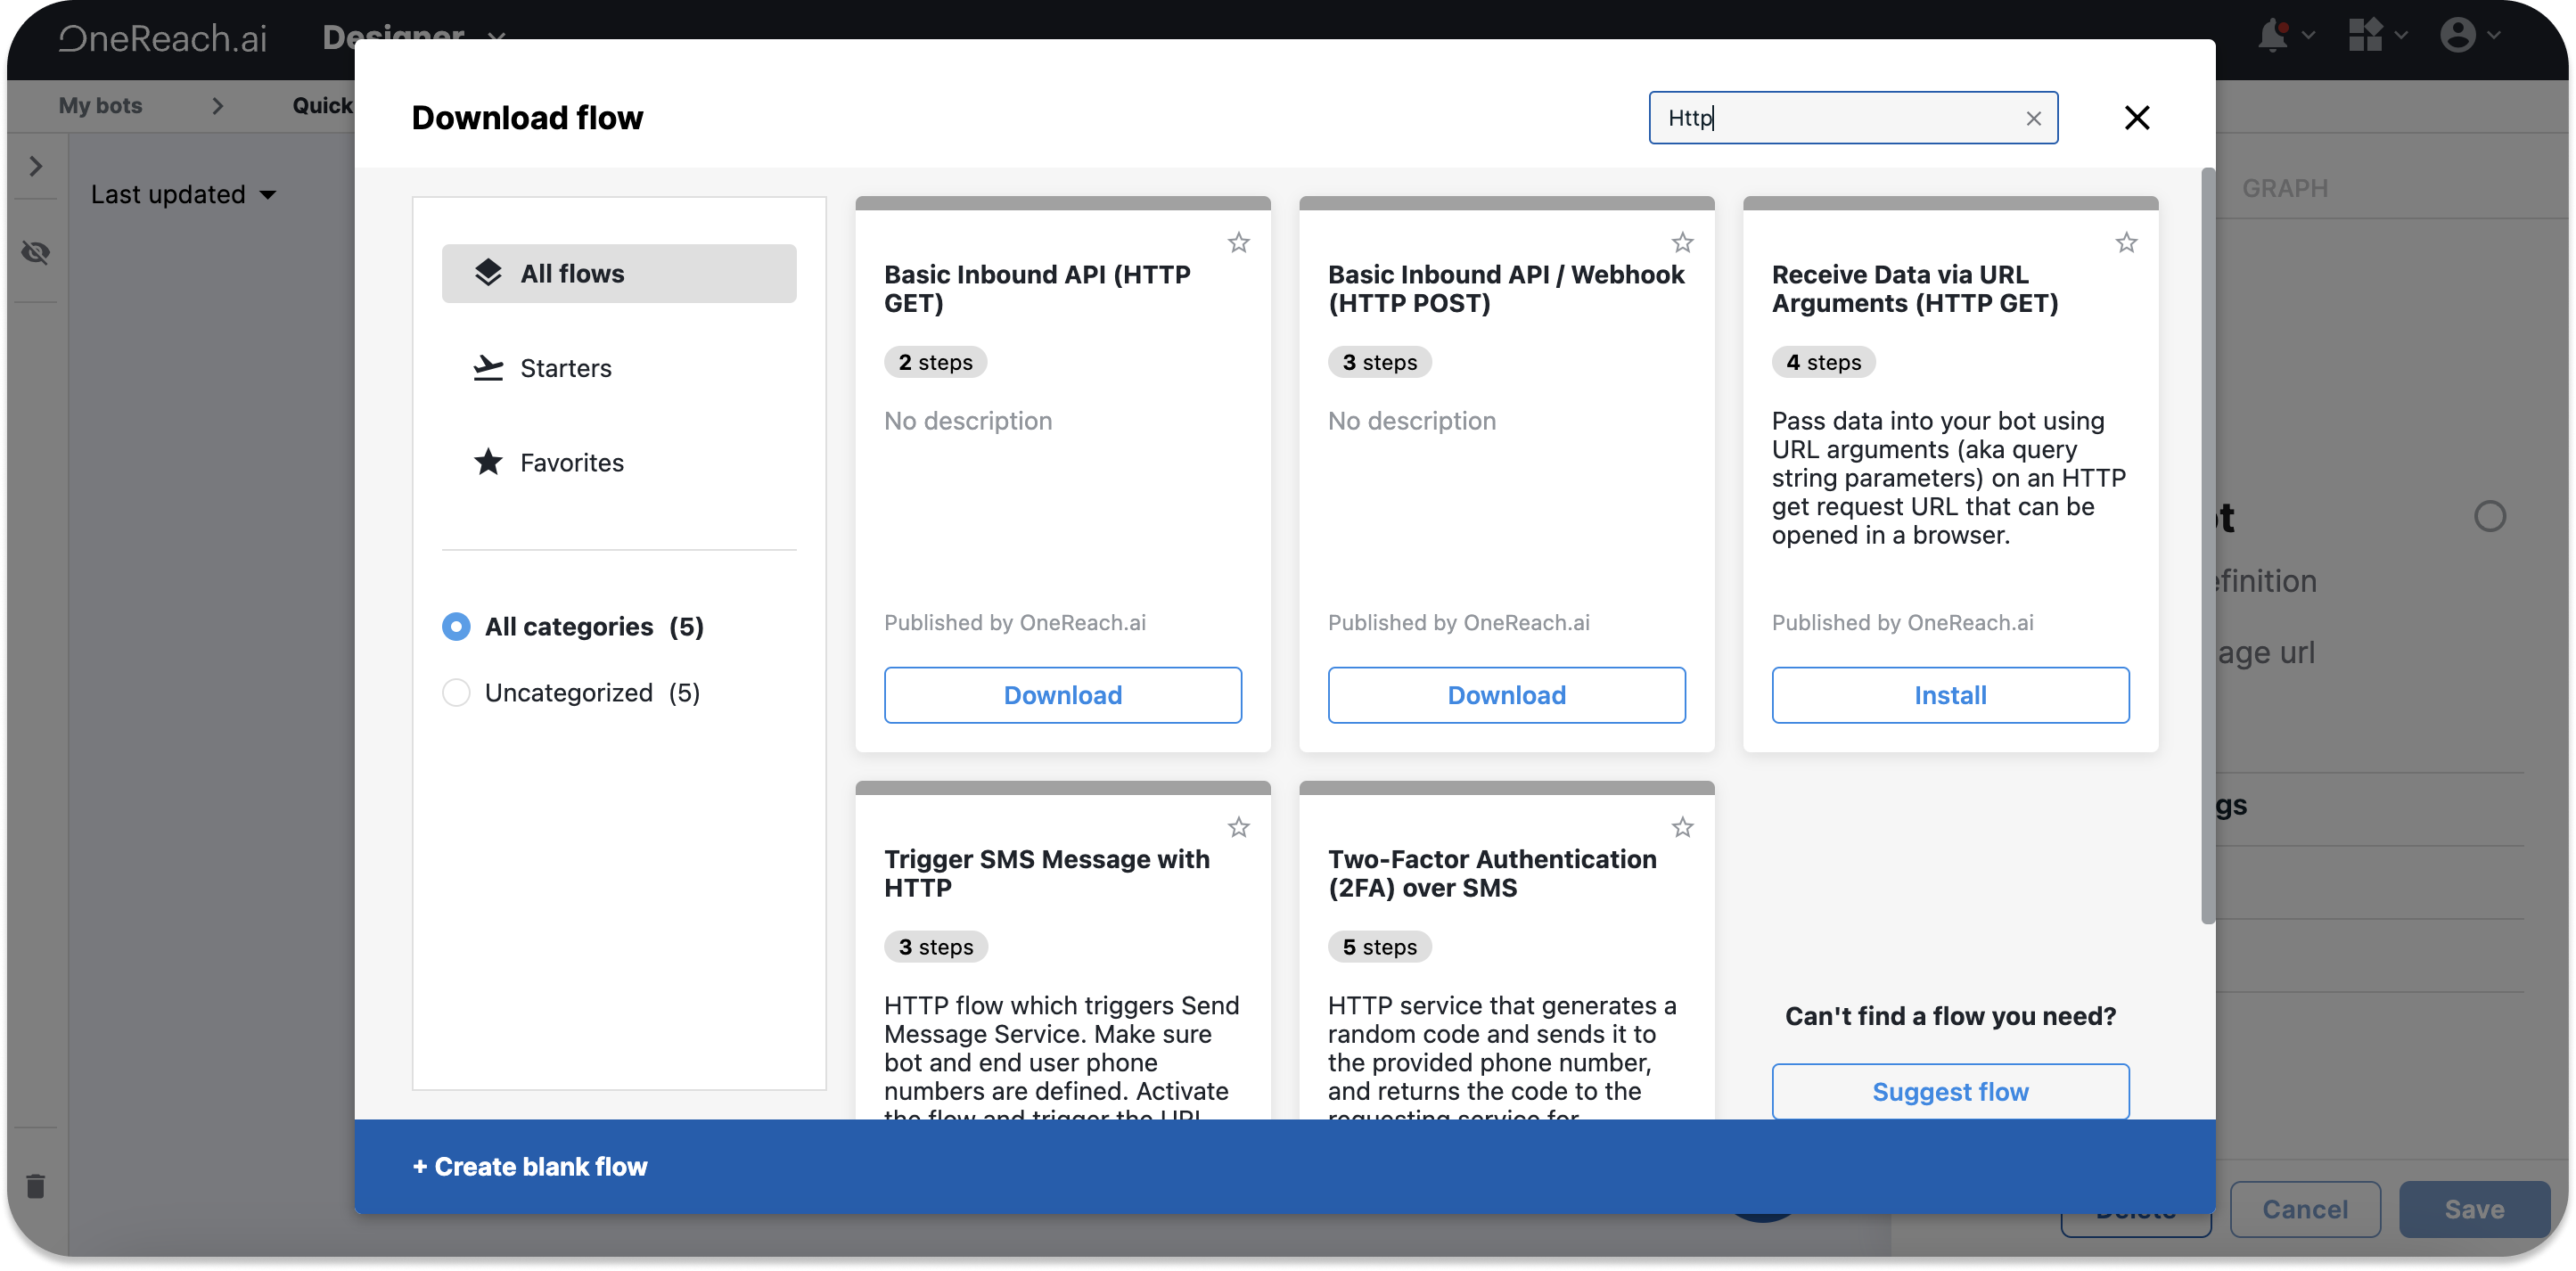Favorite the Basic Inbound API (HTTP GET) flow
Viewport: 2576px width, 1271px height.
[1238, 243]
